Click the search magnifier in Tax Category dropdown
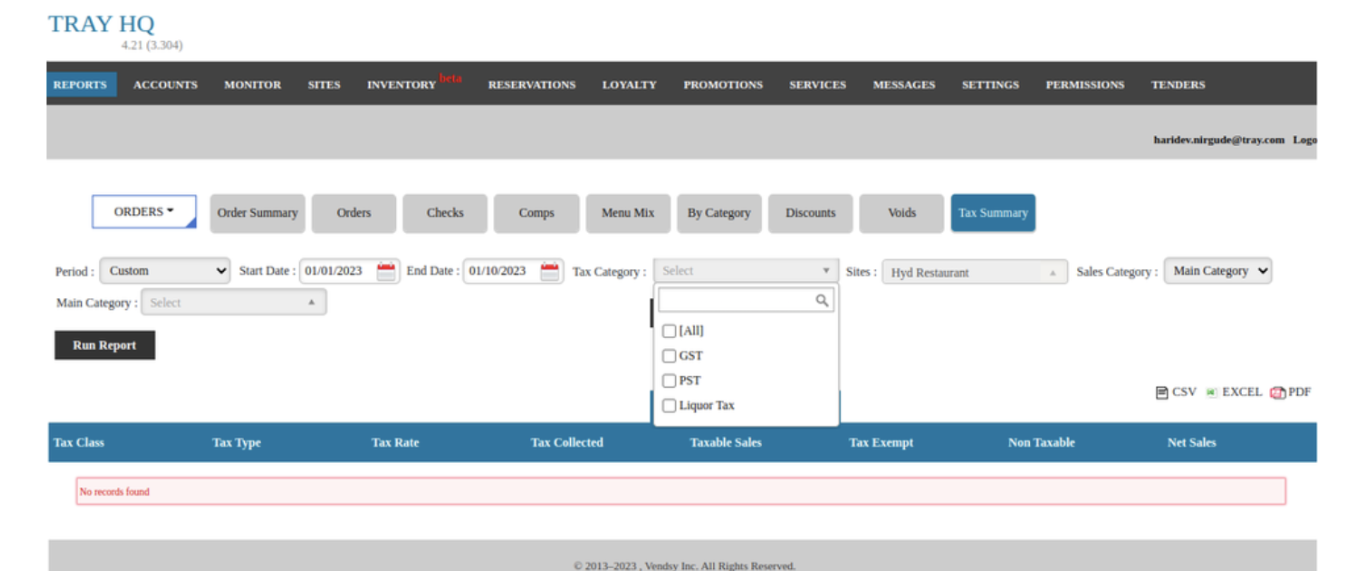Screen dimensions: 1356x571 [822, 300]
